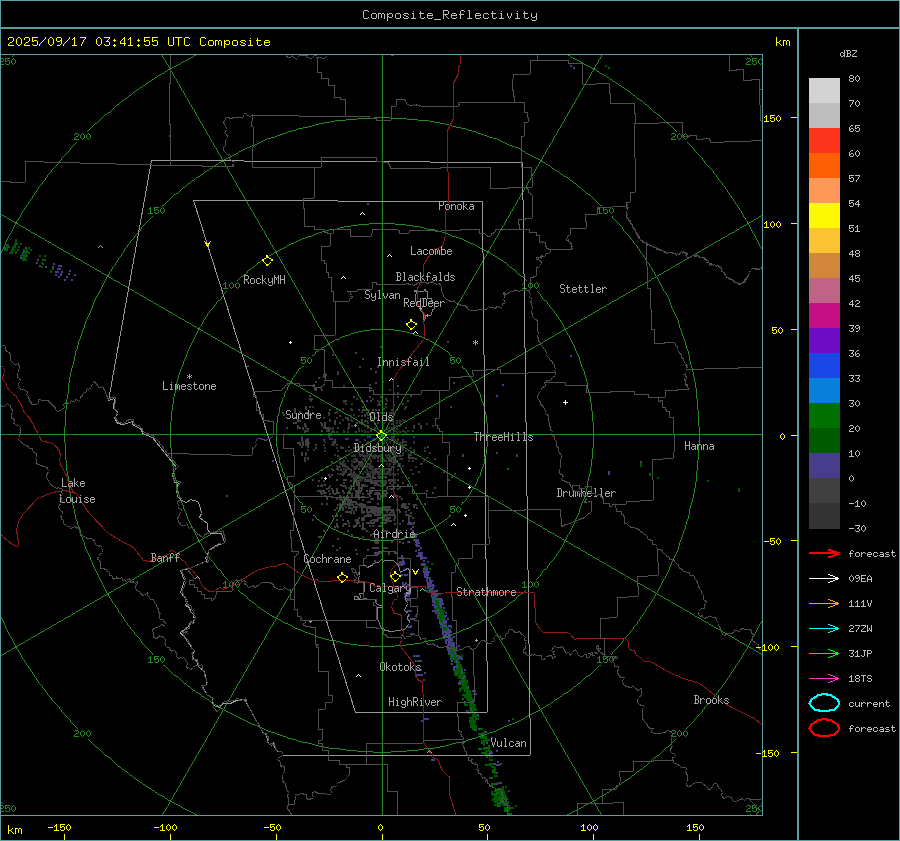This screenshot has width=900, height=841.
Task: Click the red forecast arrow in legend
Action: 824,553
